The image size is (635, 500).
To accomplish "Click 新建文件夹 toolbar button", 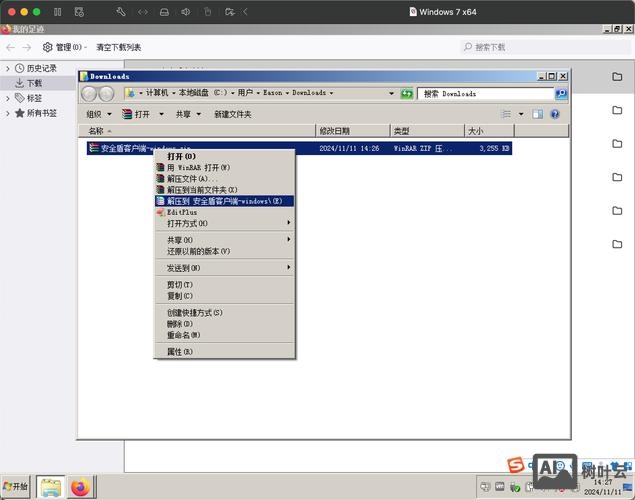I will pos(232,114).
